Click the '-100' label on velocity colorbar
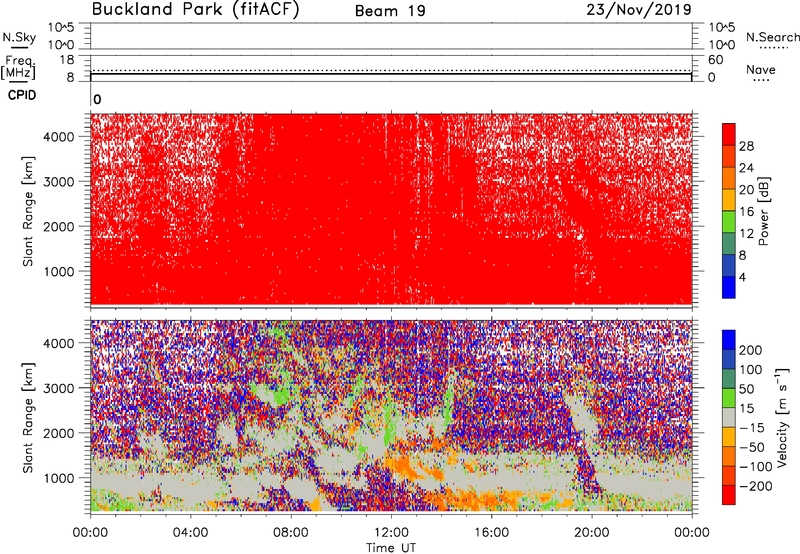 pos(756,467)
